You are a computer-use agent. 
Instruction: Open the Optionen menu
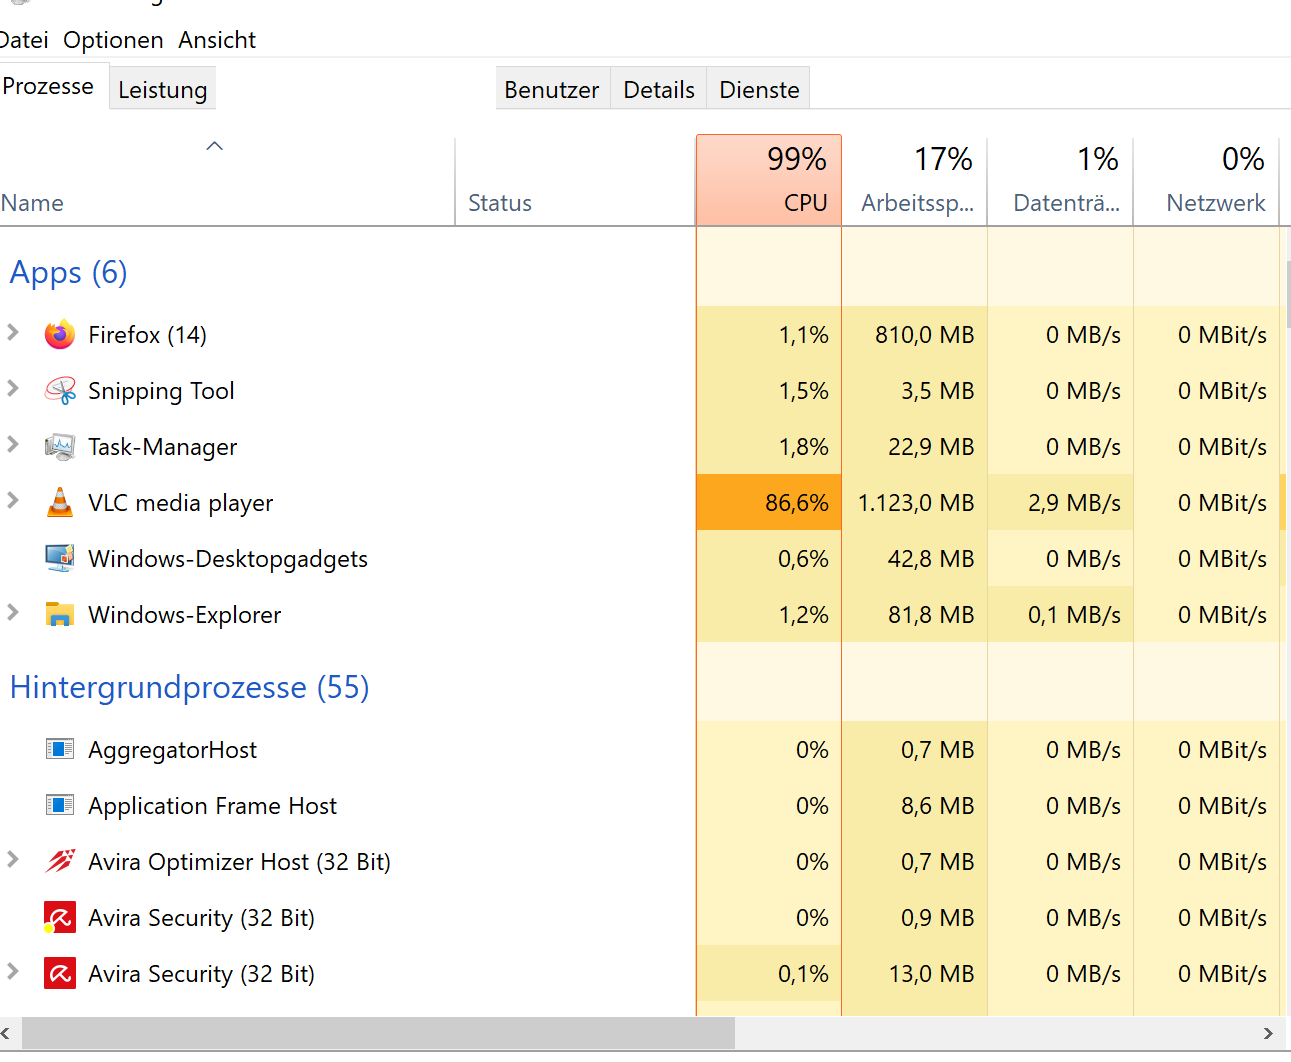point(113,40)
